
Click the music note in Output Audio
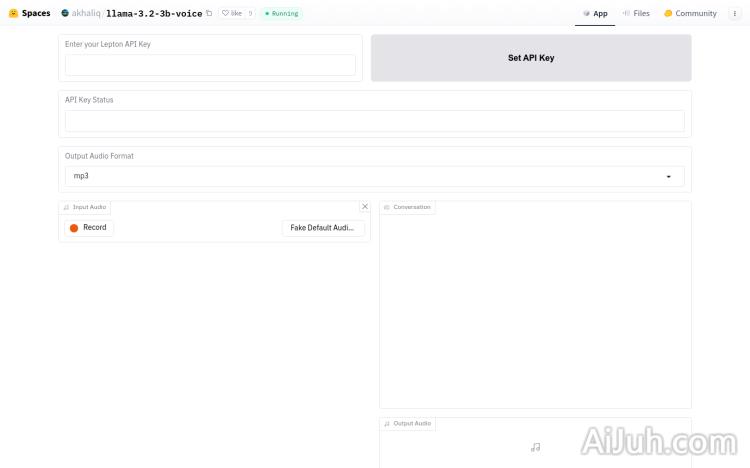click(535, 447)
